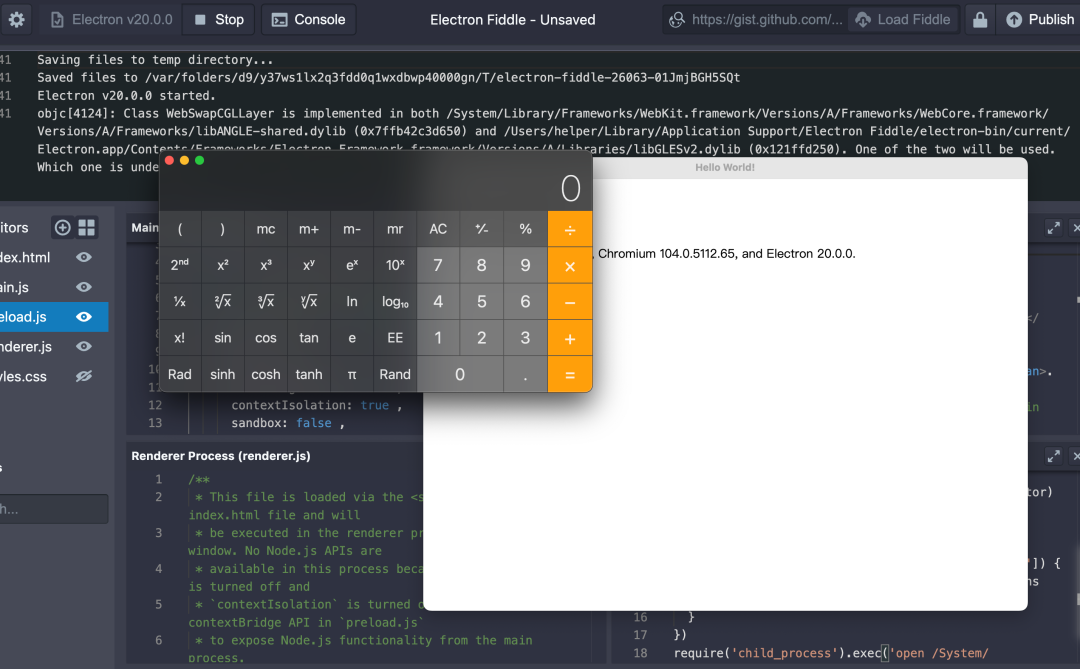Click Renderer Process (renderer.js) pane title
Screen dimensions: 1080x669
click(x=220, y=456)
